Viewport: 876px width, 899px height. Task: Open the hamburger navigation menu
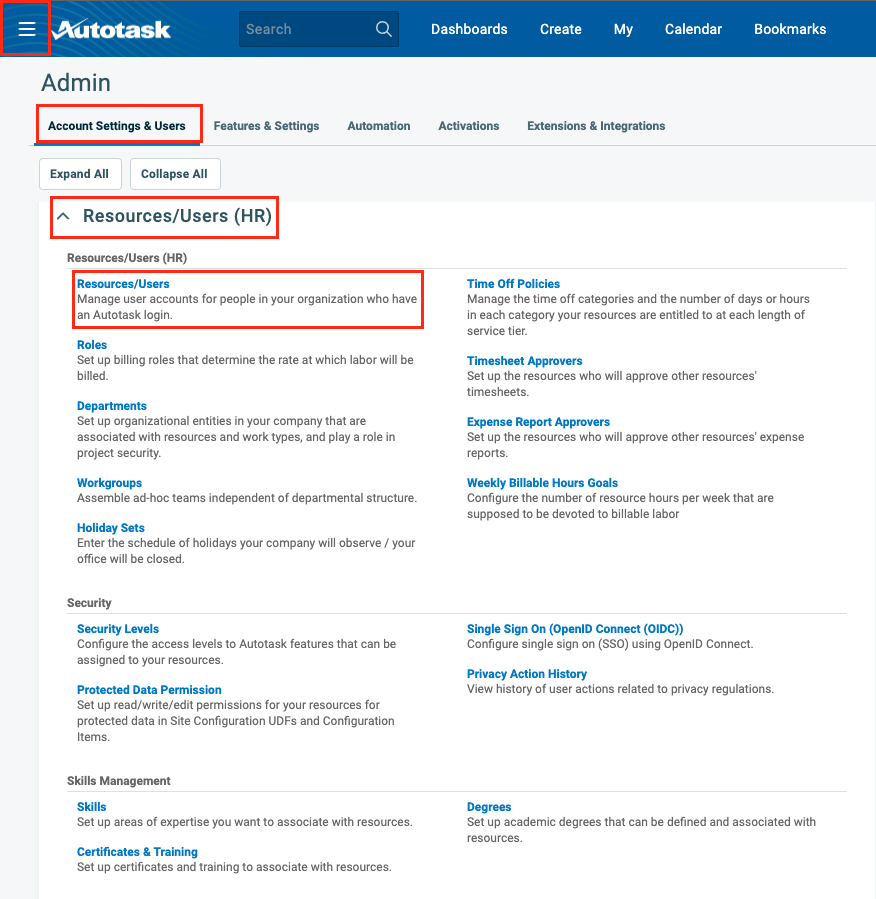[x=26, y=28]
